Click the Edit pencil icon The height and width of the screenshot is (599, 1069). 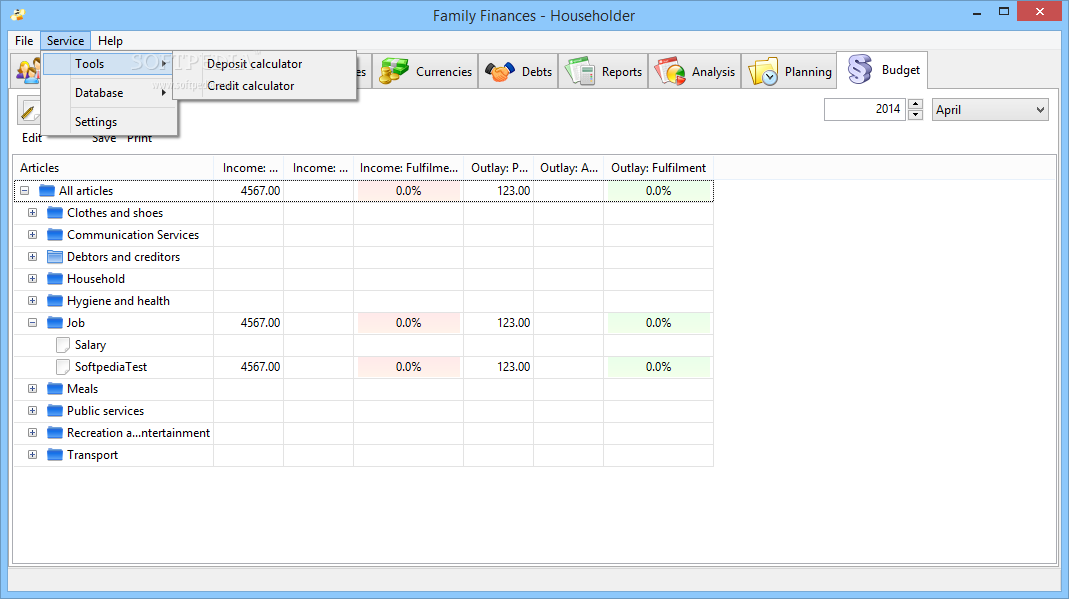pos(29,111)
